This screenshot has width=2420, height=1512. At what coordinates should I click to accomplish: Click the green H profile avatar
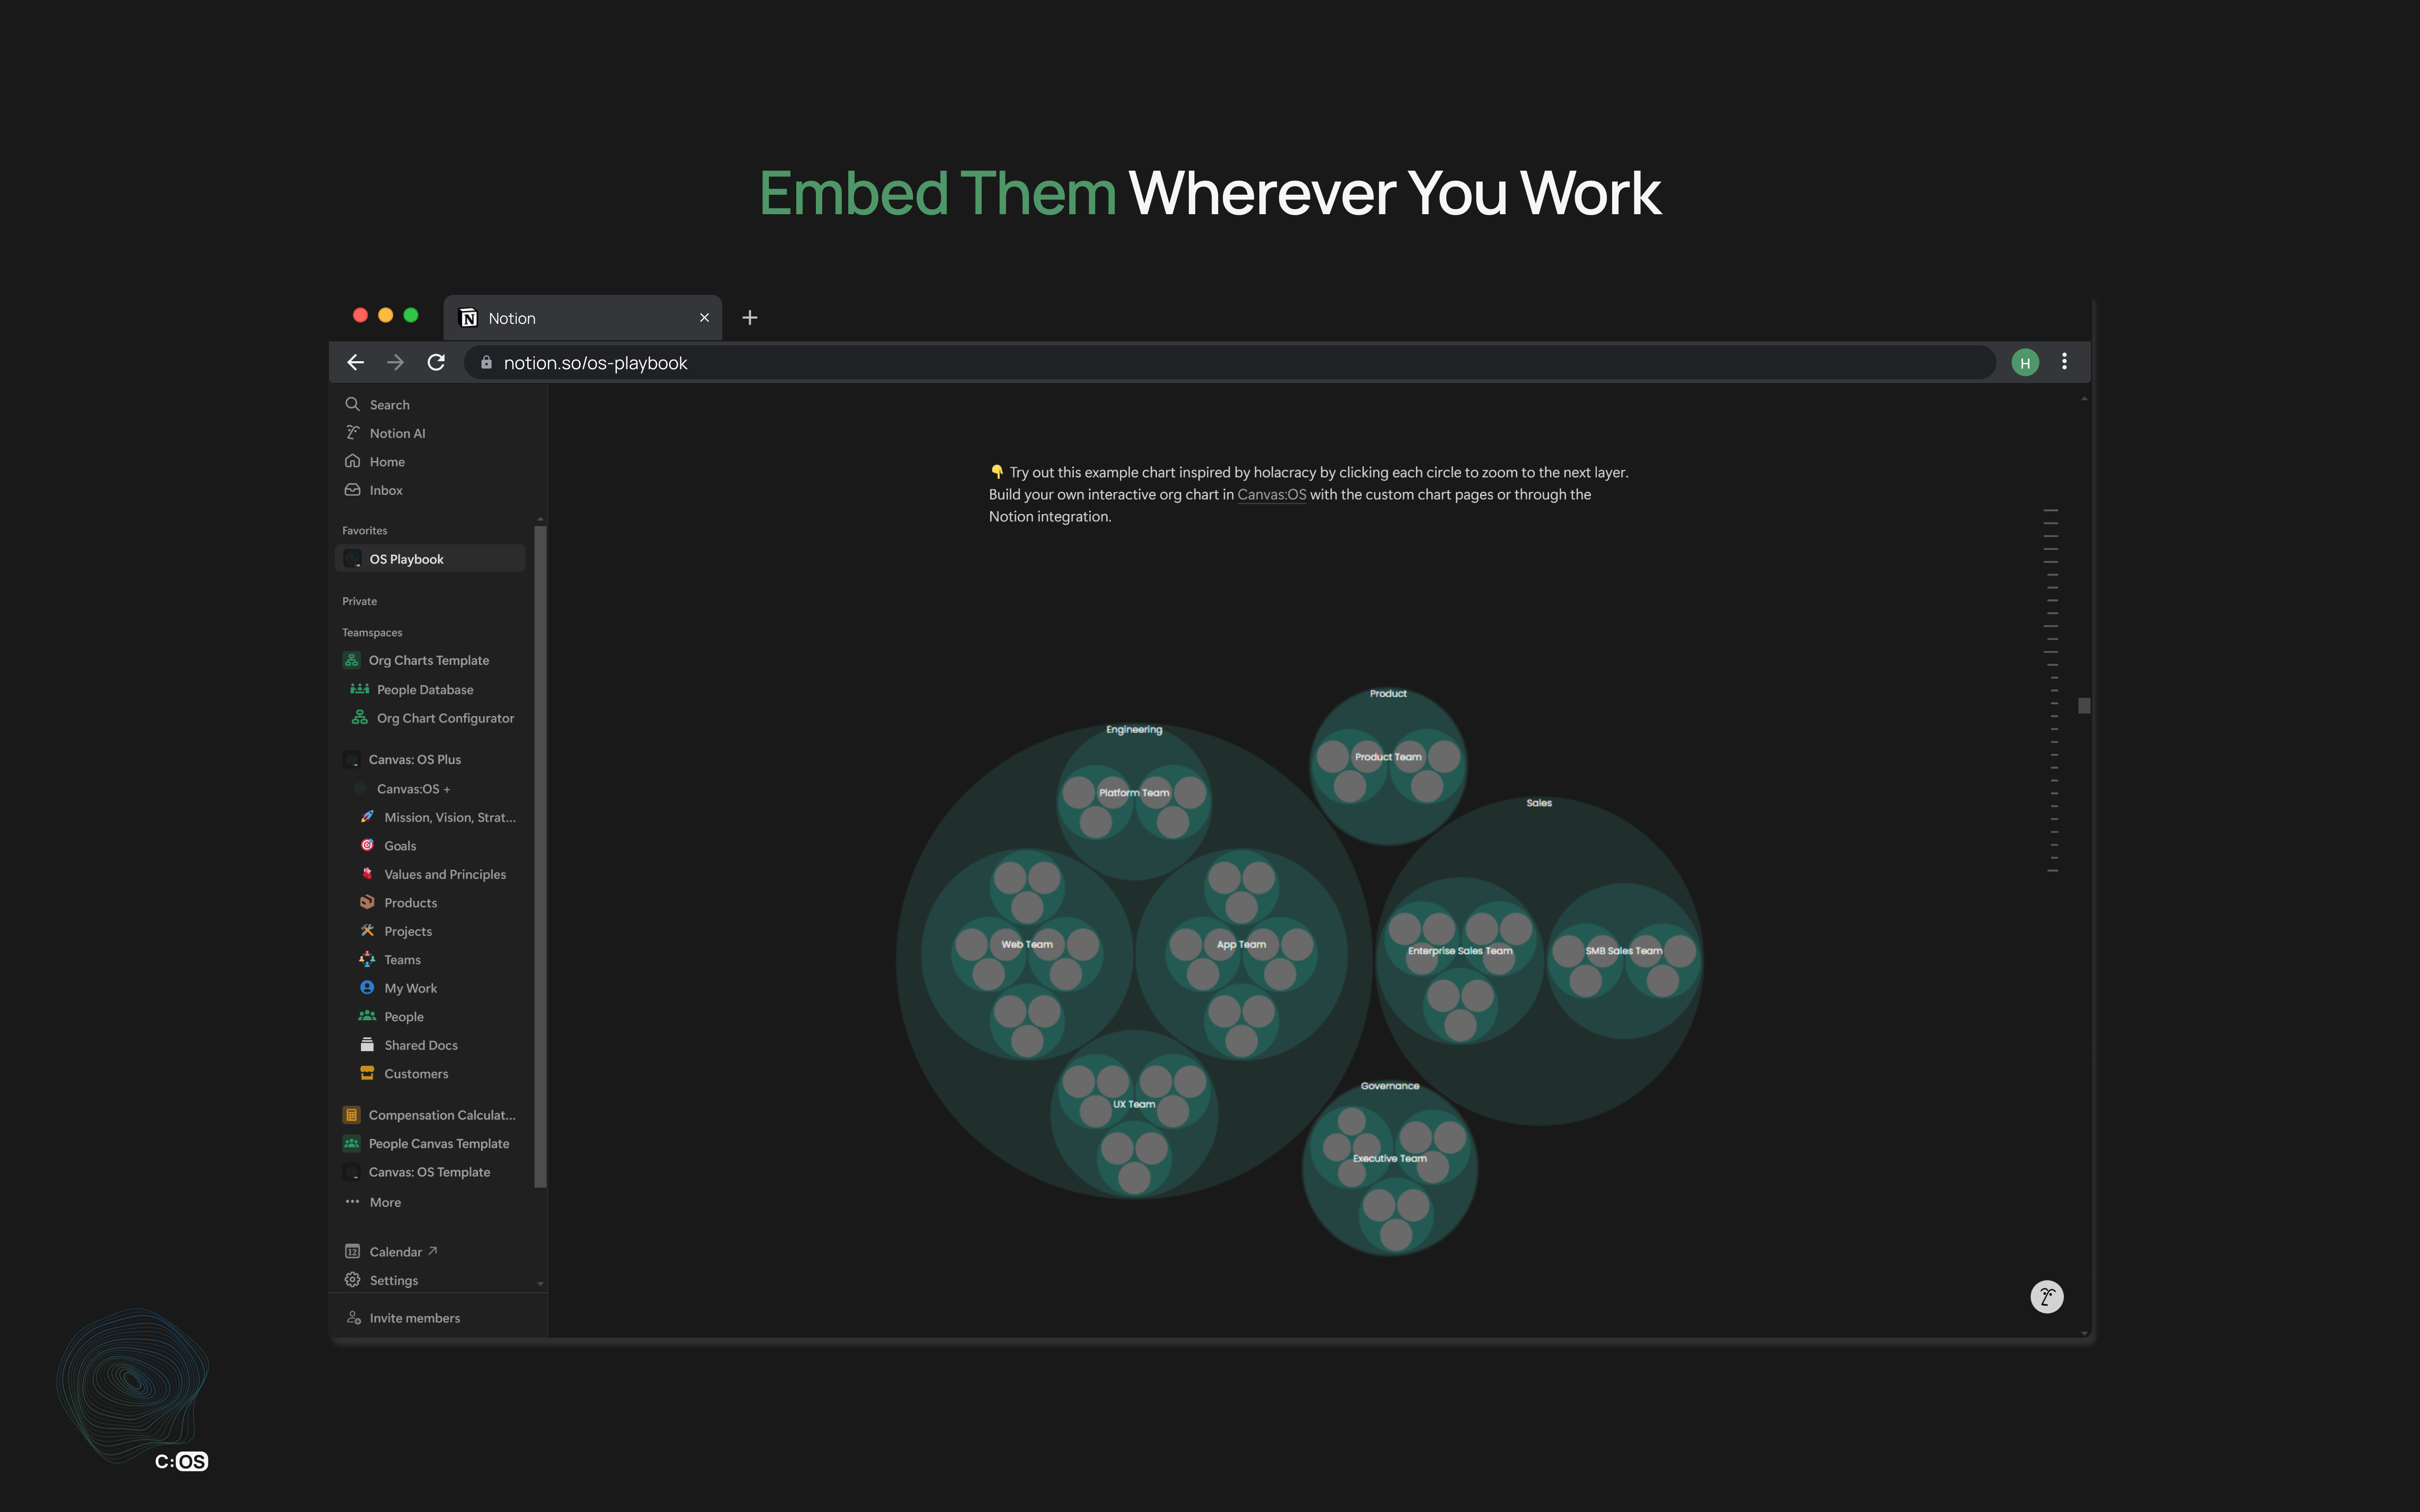[x=2025, y=363]
